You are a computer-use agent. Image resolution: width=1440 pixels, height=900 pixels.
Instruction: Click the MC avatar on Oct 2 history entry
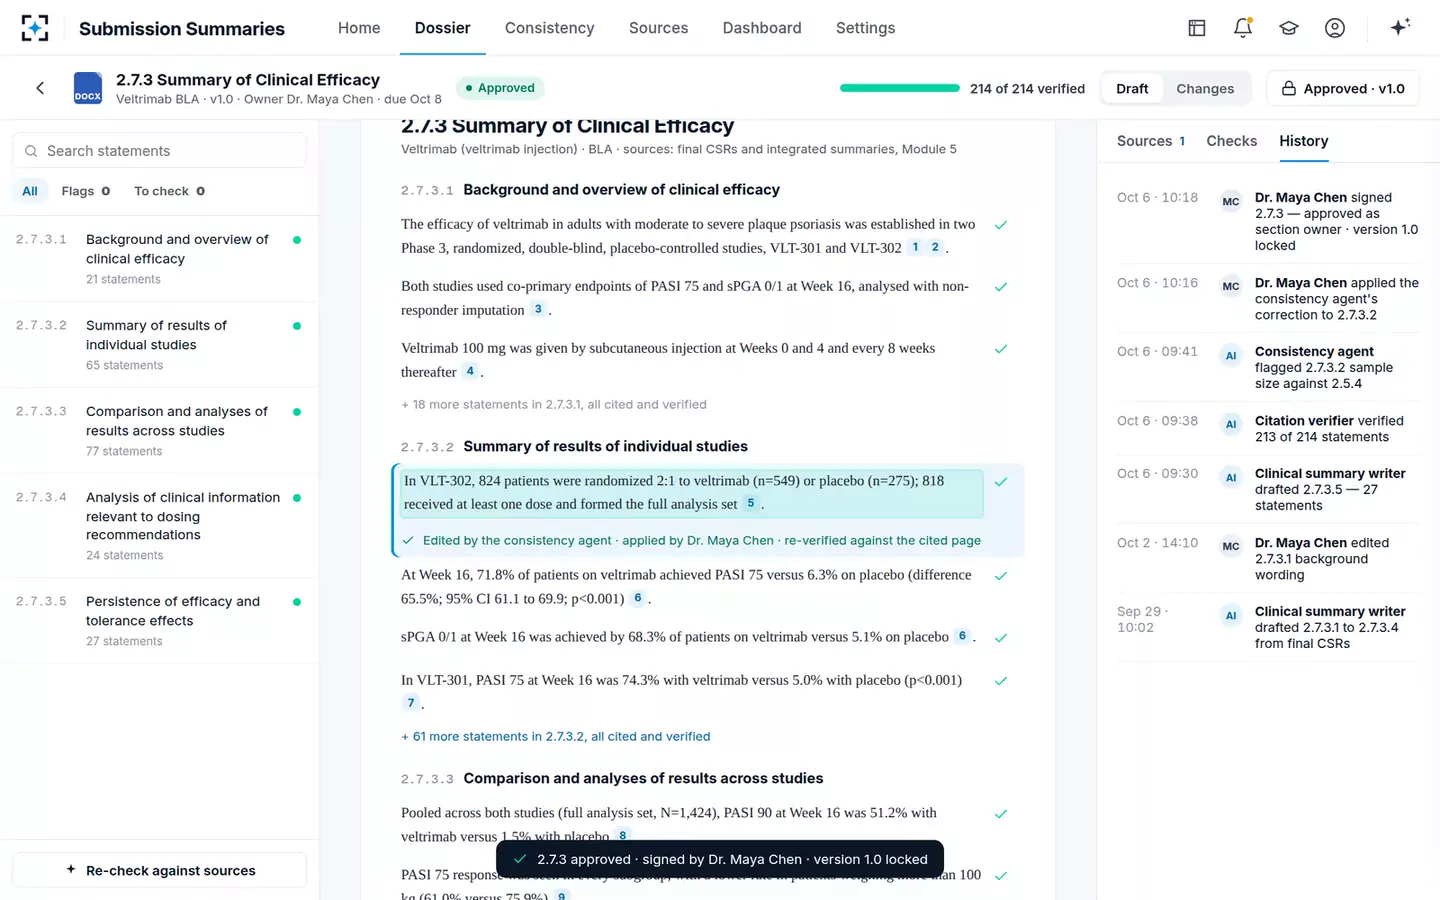tap(1231, 546)
